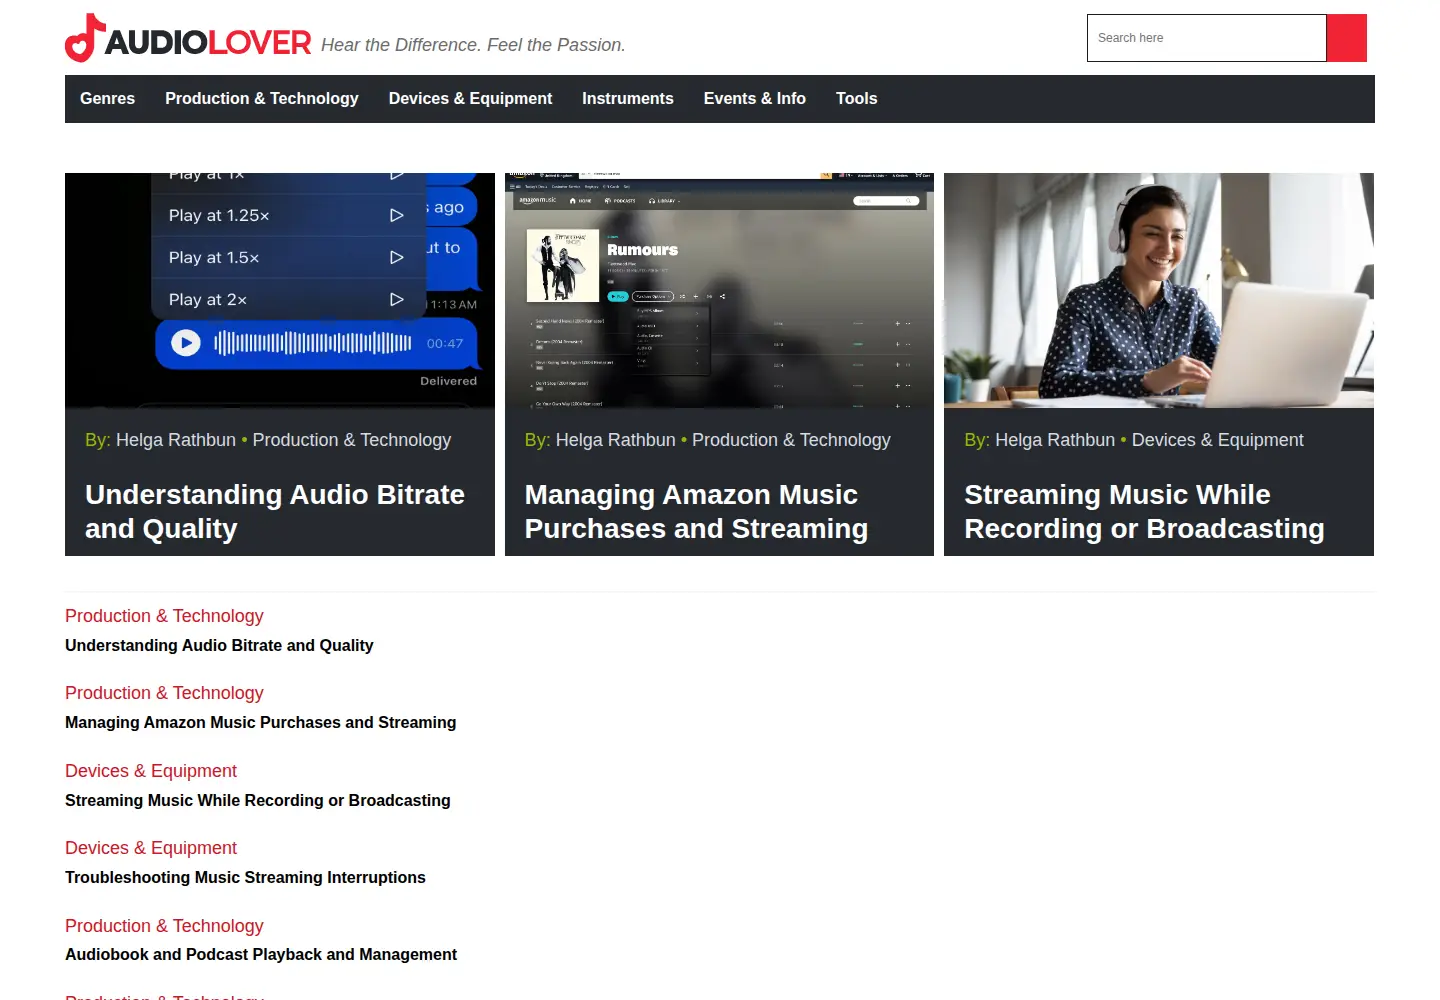Click Production & Technology category on Audio Bitrate card
Screen dimensions: 1440x1000
pos(352,440)
